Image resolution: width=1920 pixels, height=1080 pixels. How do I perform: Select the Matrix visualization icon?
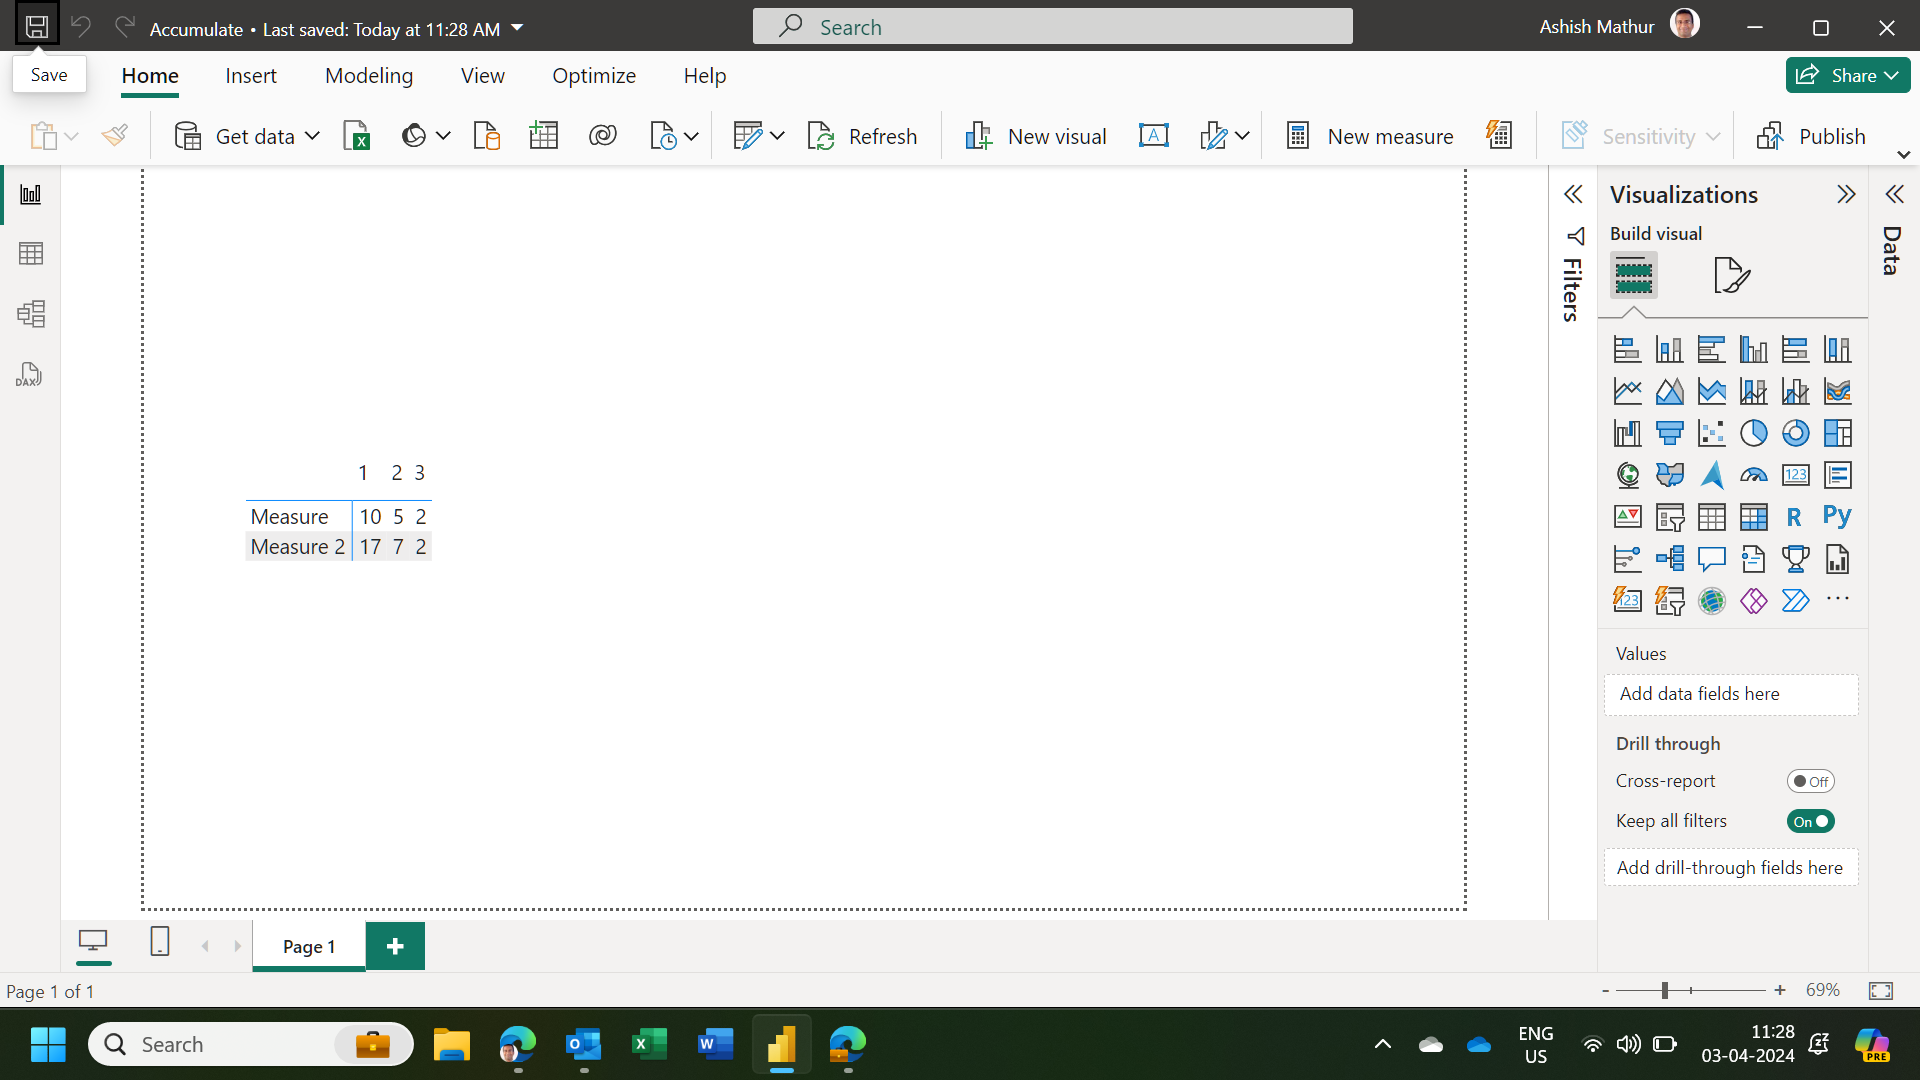point(1753,517)
